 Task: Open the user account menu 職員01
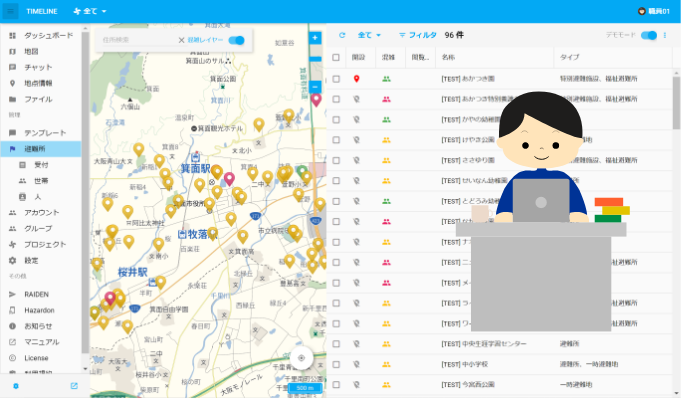[654, 11]
